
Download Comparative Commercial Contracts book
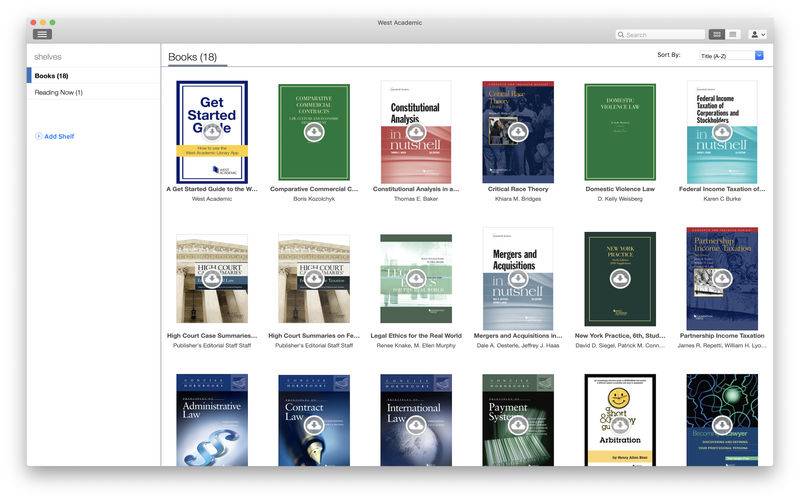pos(314,132)
